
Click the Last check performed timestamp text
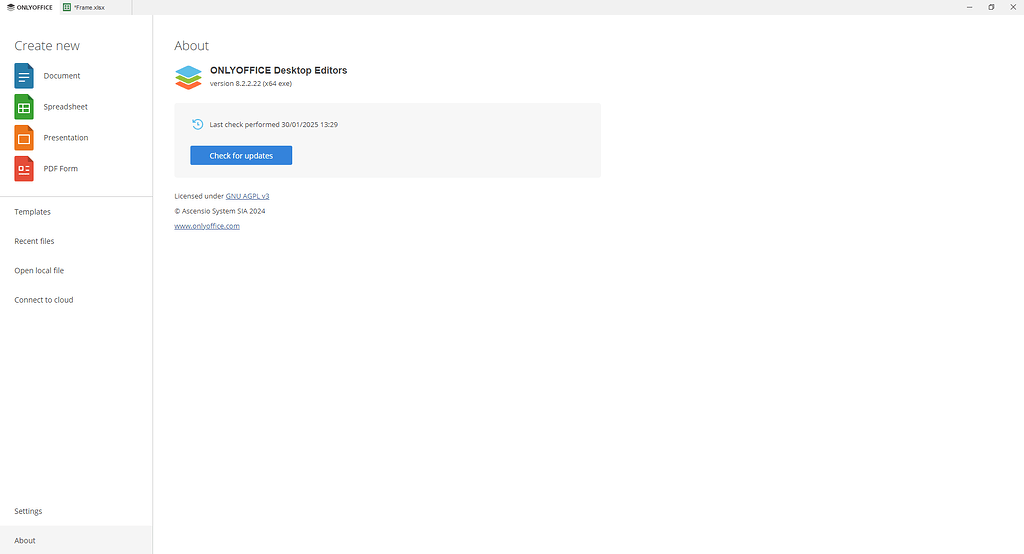(274, 124)
